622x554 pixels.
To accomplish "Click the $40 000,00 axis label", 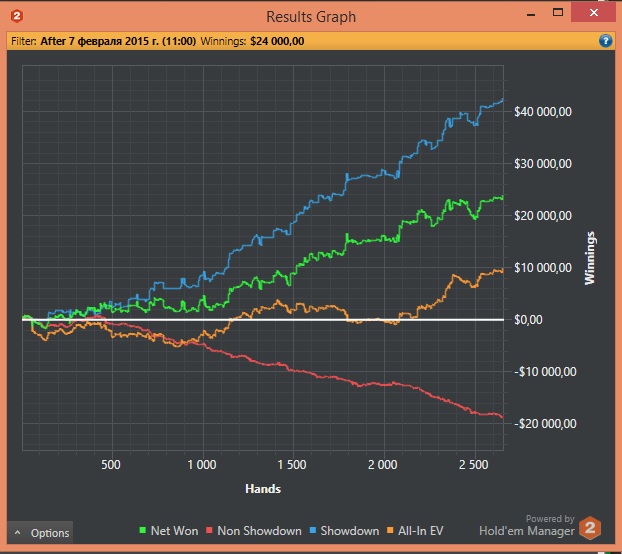I will coord(543,112).
